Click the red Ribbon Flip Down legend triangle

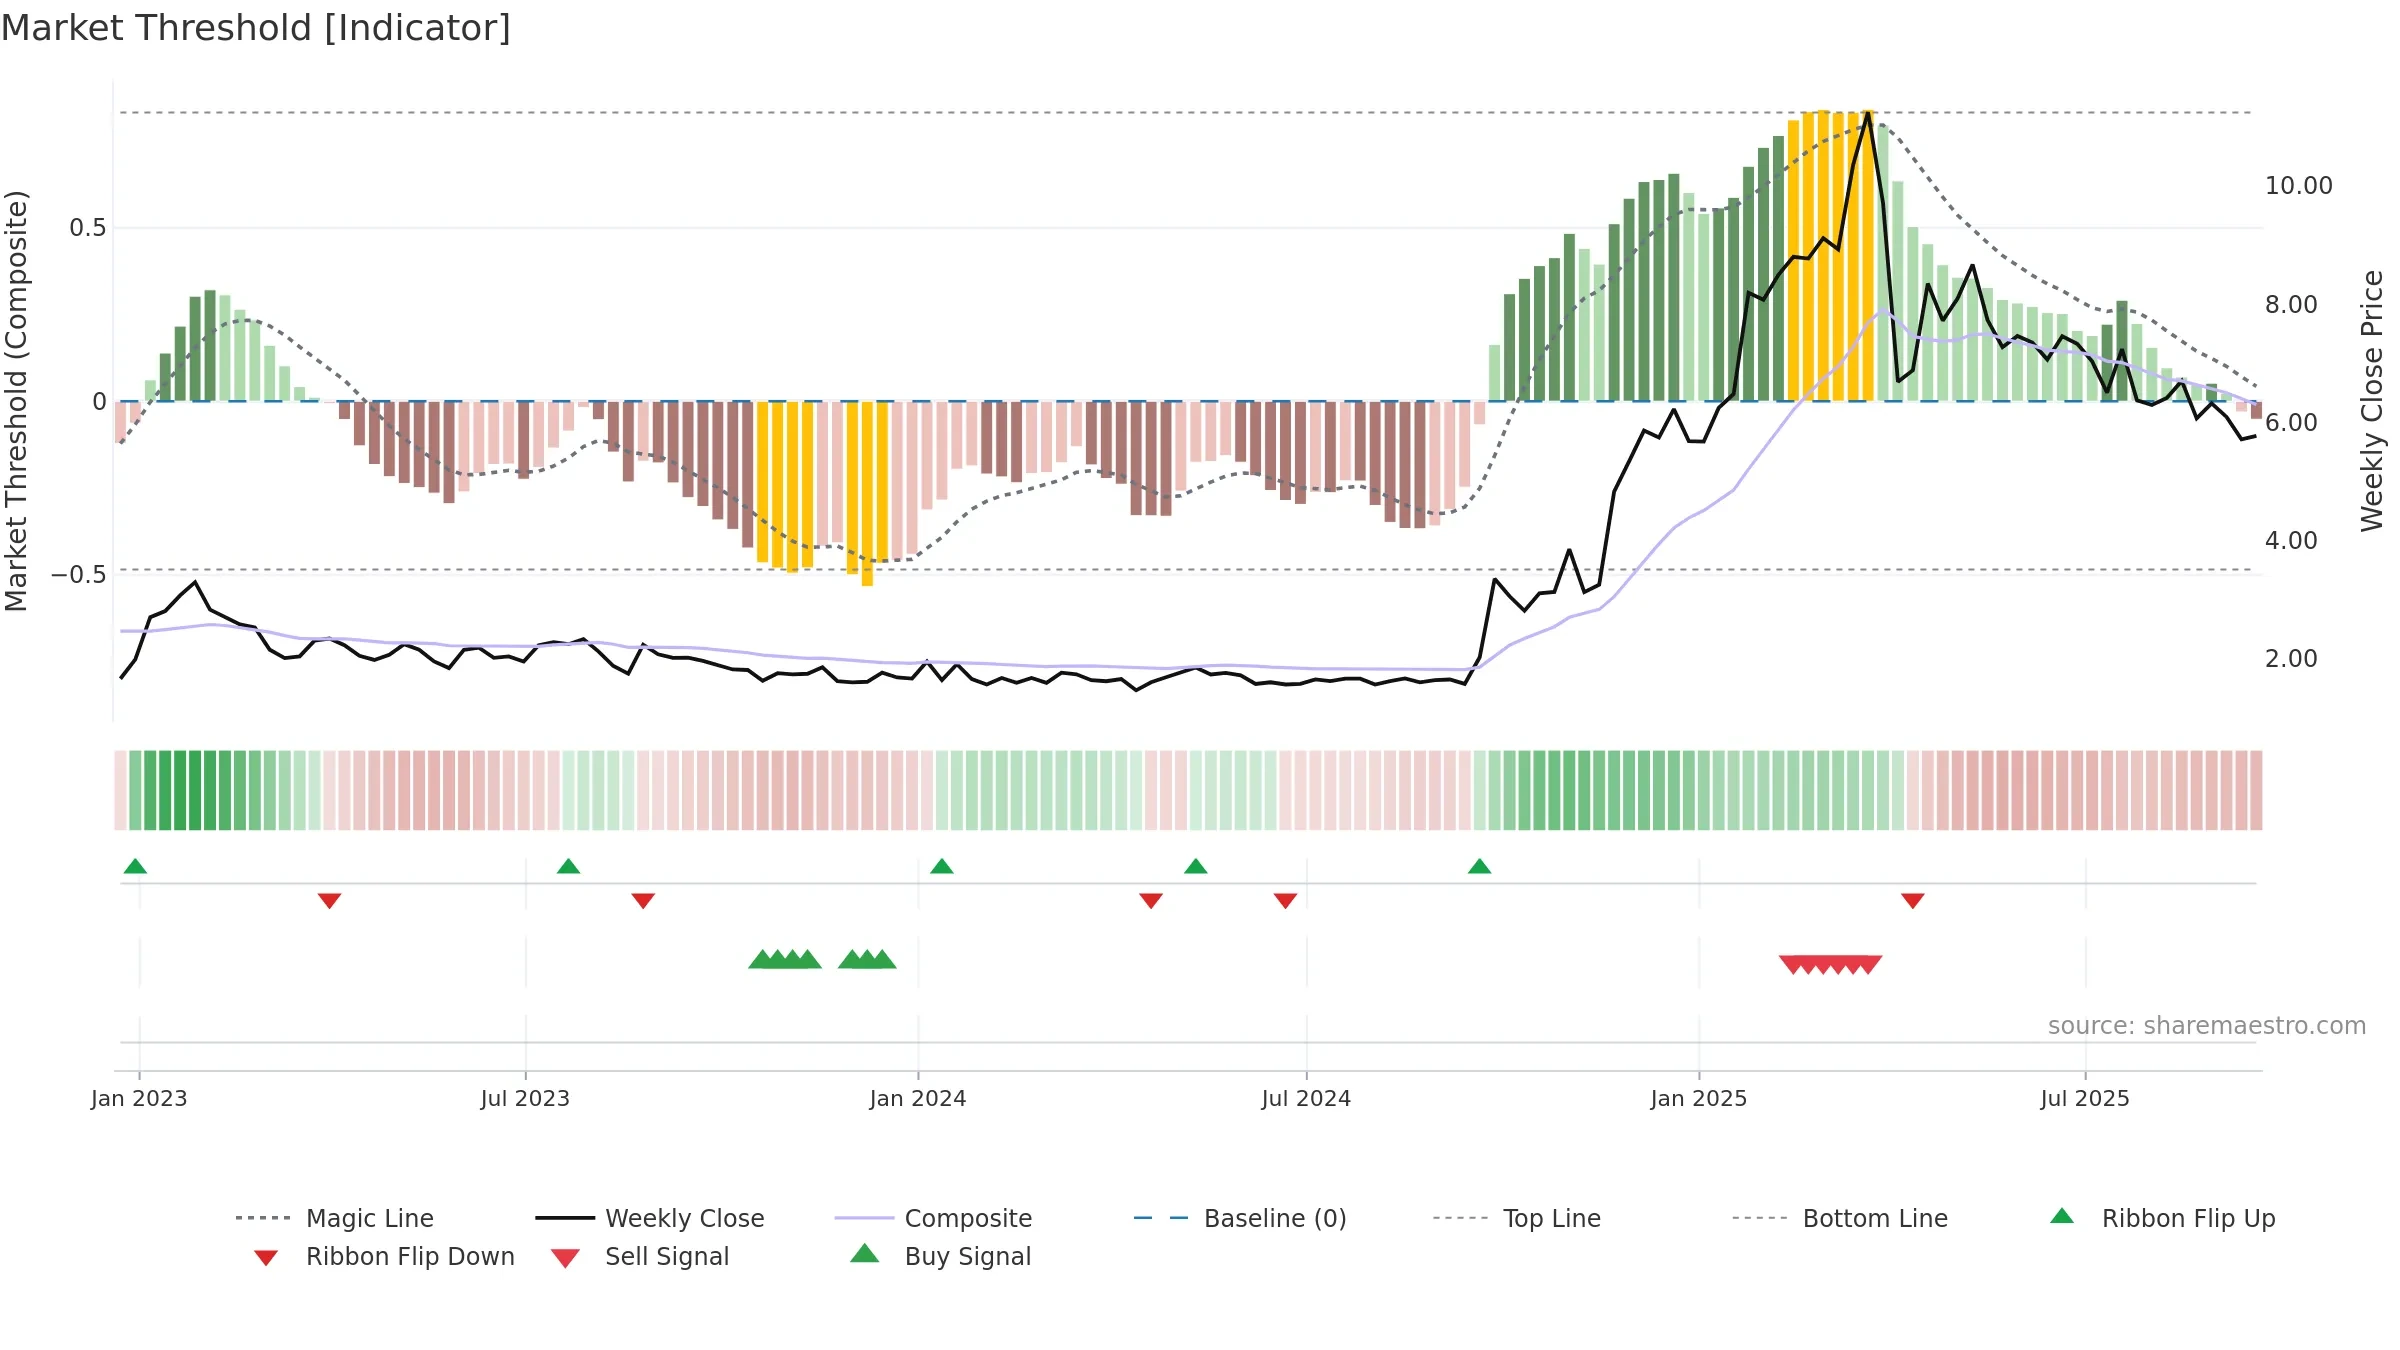tap(266, 1258)
